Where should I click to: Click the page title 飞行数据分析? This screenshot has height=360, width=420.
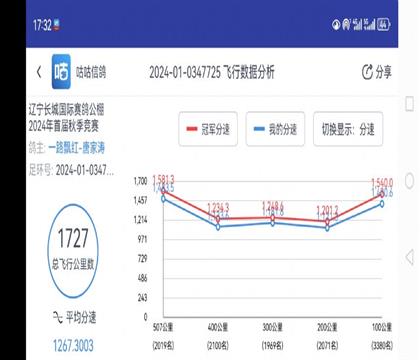pos(249,72)
